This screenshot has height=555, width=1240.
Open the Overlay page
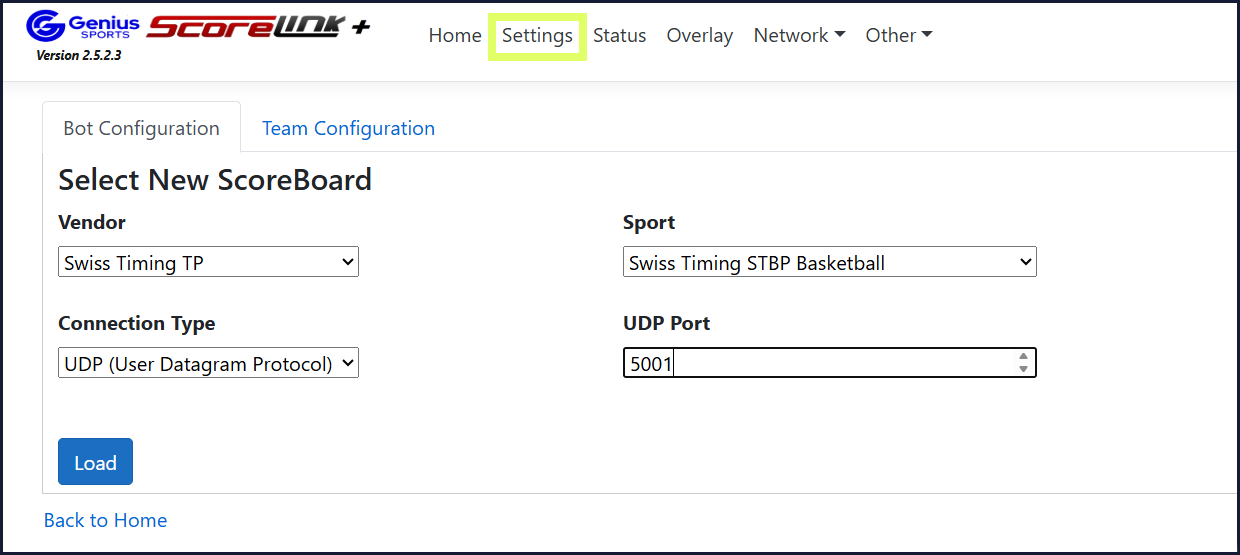(x=699, y=35)
